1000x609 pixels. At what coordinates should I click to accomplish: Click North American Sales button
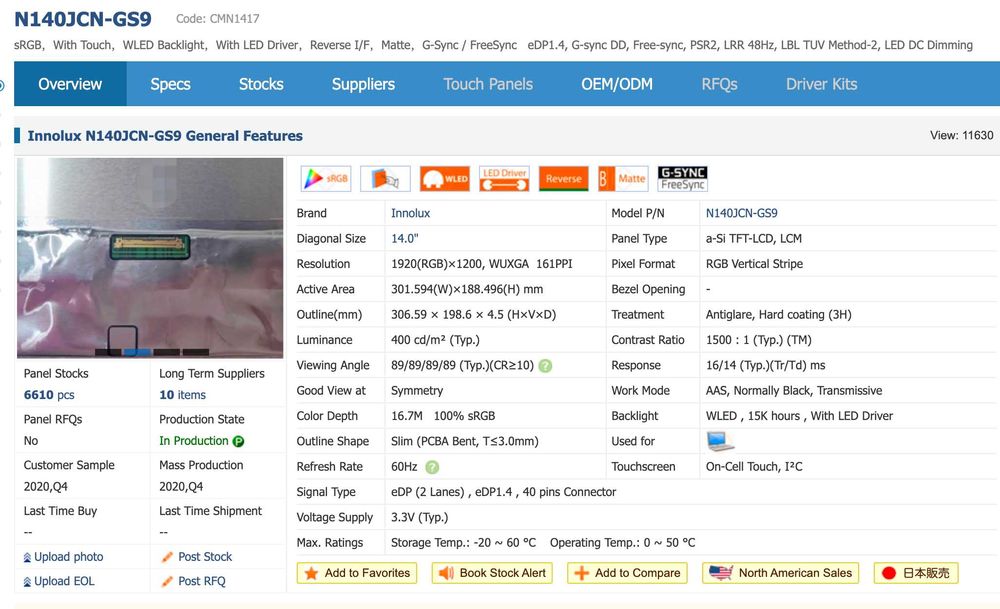coord(781,573)
